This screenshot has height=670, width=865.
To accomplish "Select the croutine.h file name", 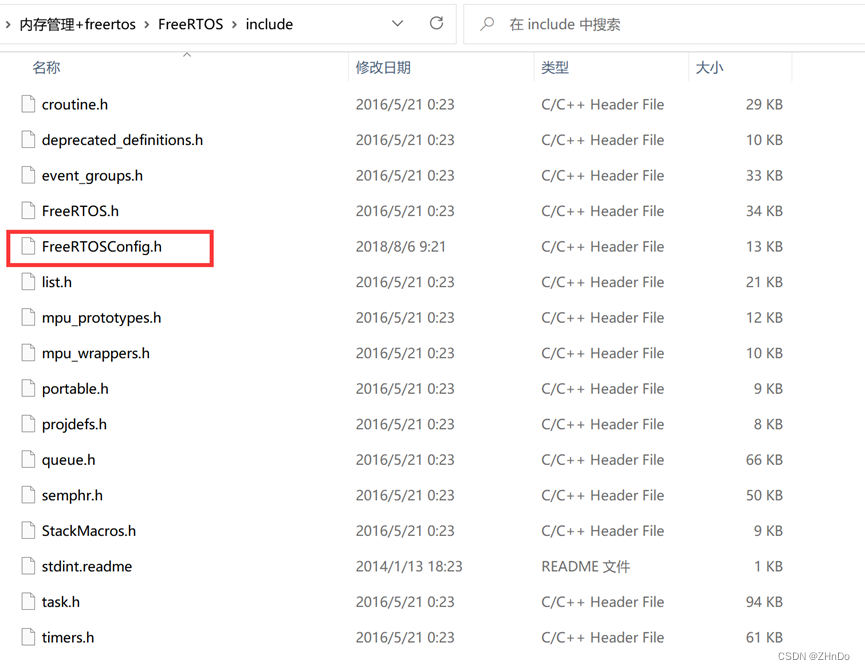I will 75,104.
